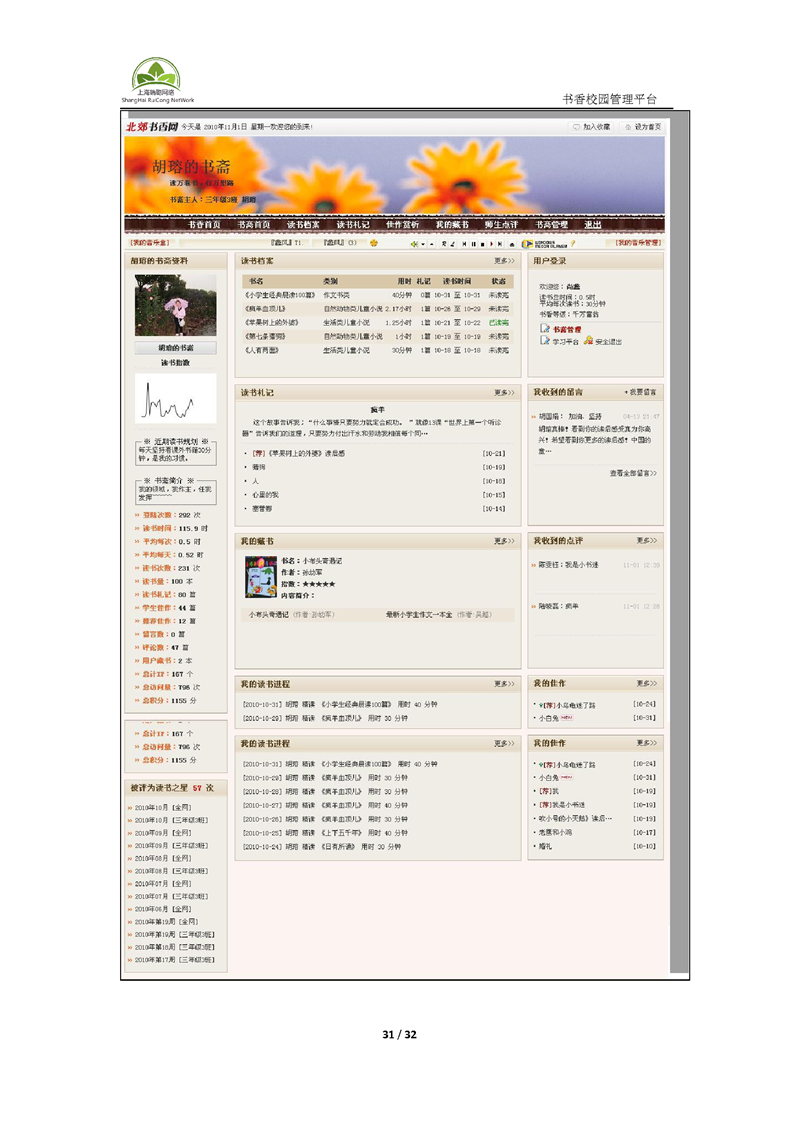The image size is (793, 1122).
Task: Play the music with the red play button
Action: [x=492, y=244]
